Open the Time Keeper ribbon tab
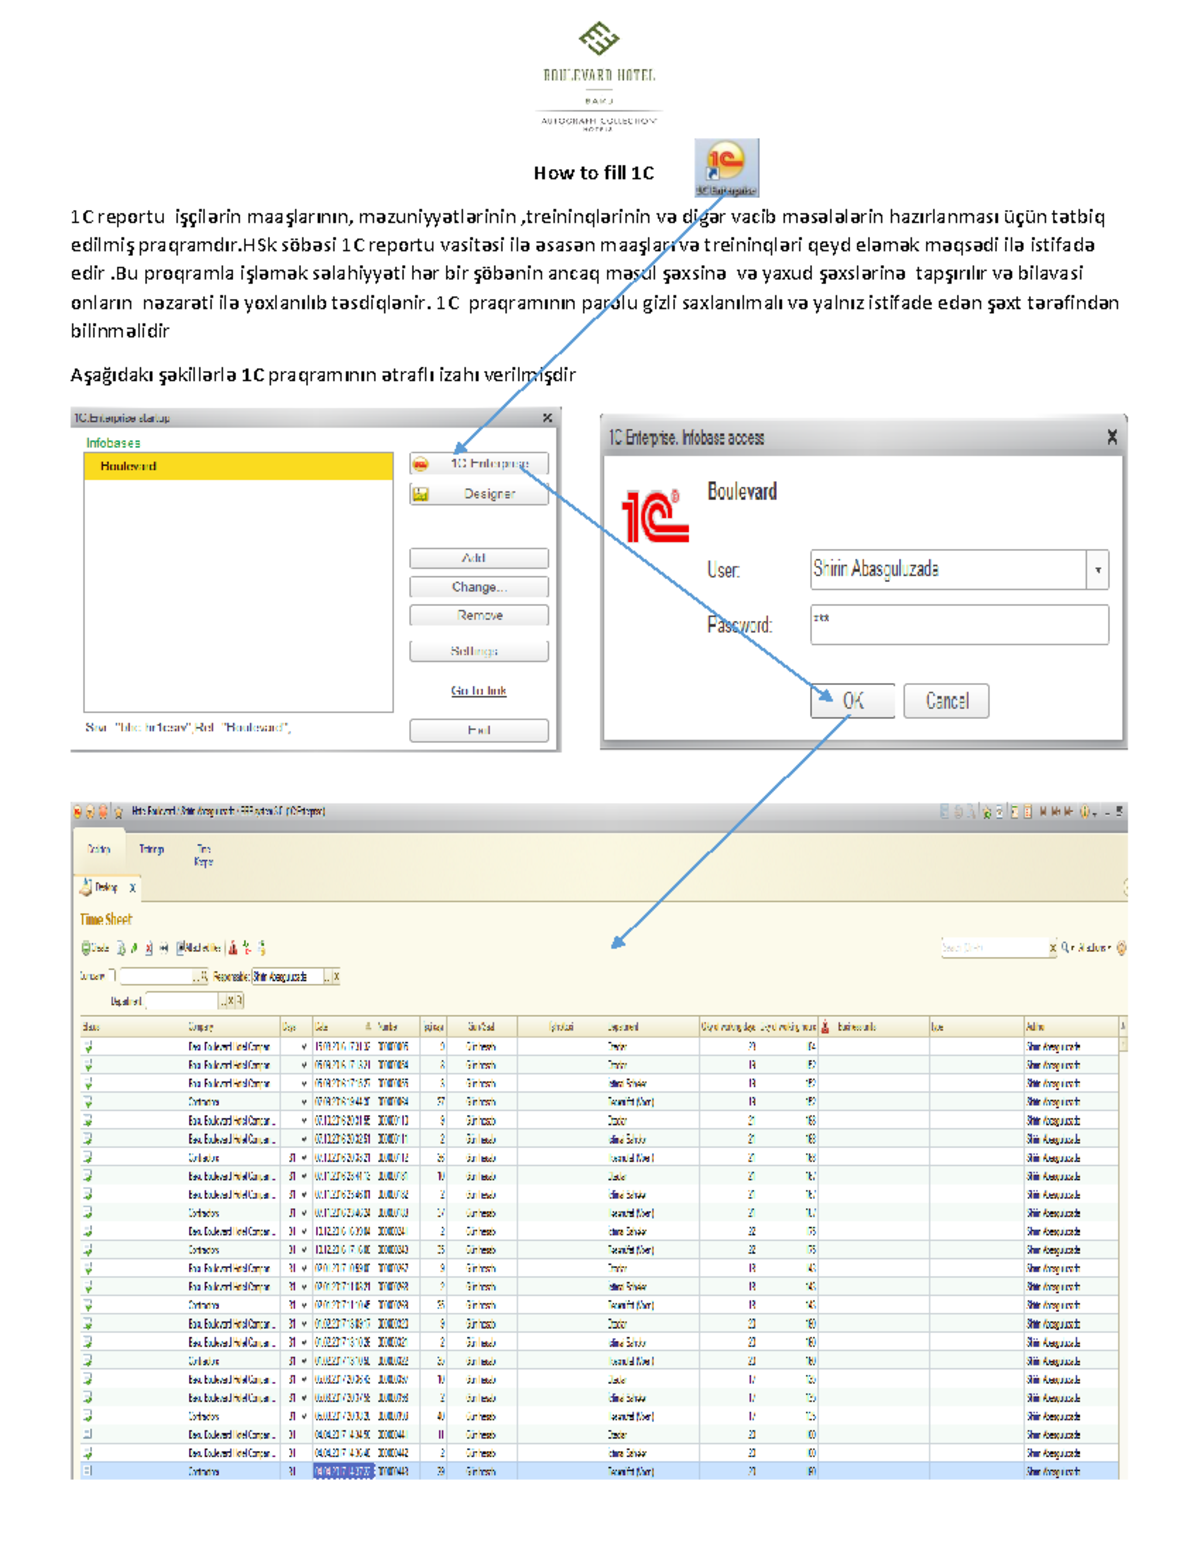Image resolution: width=1200 pixels, height=1553 pixels. click(203, 853)
